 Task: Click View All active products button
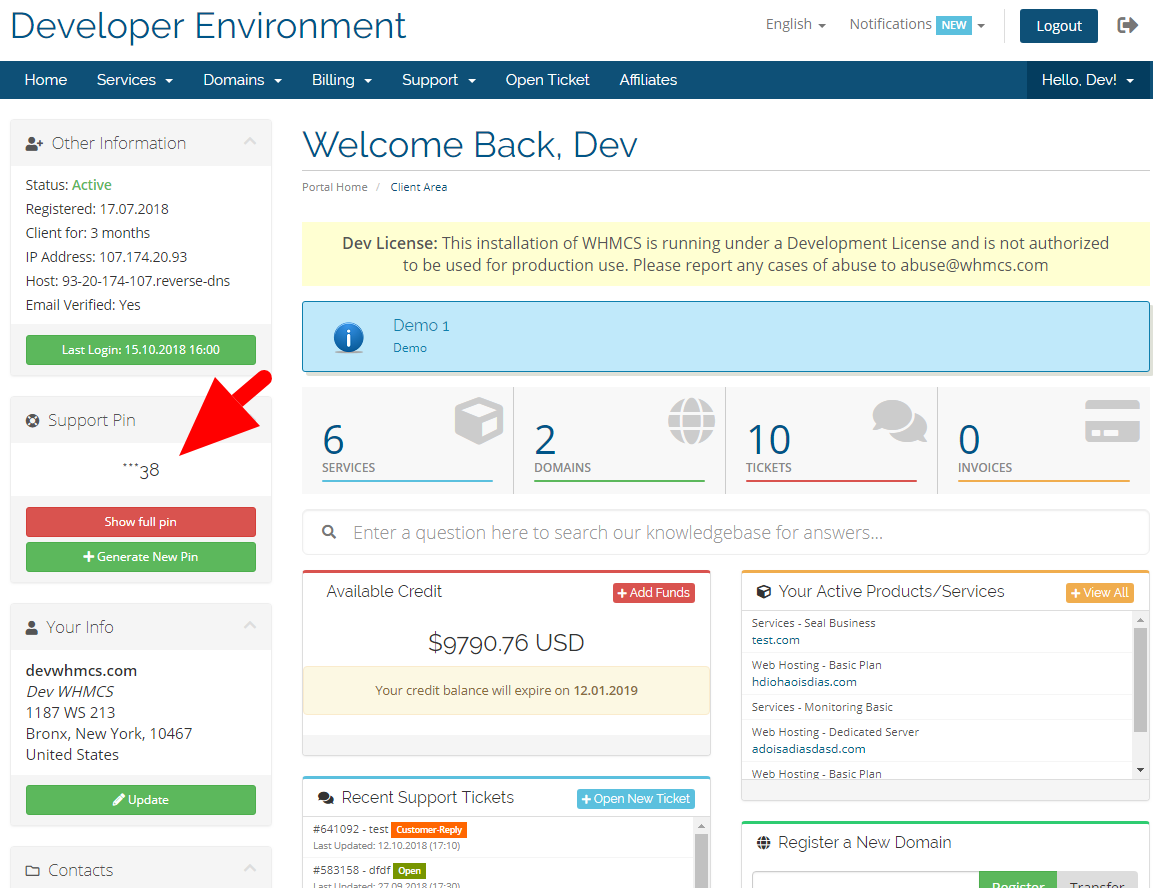tap(1099, 592)
